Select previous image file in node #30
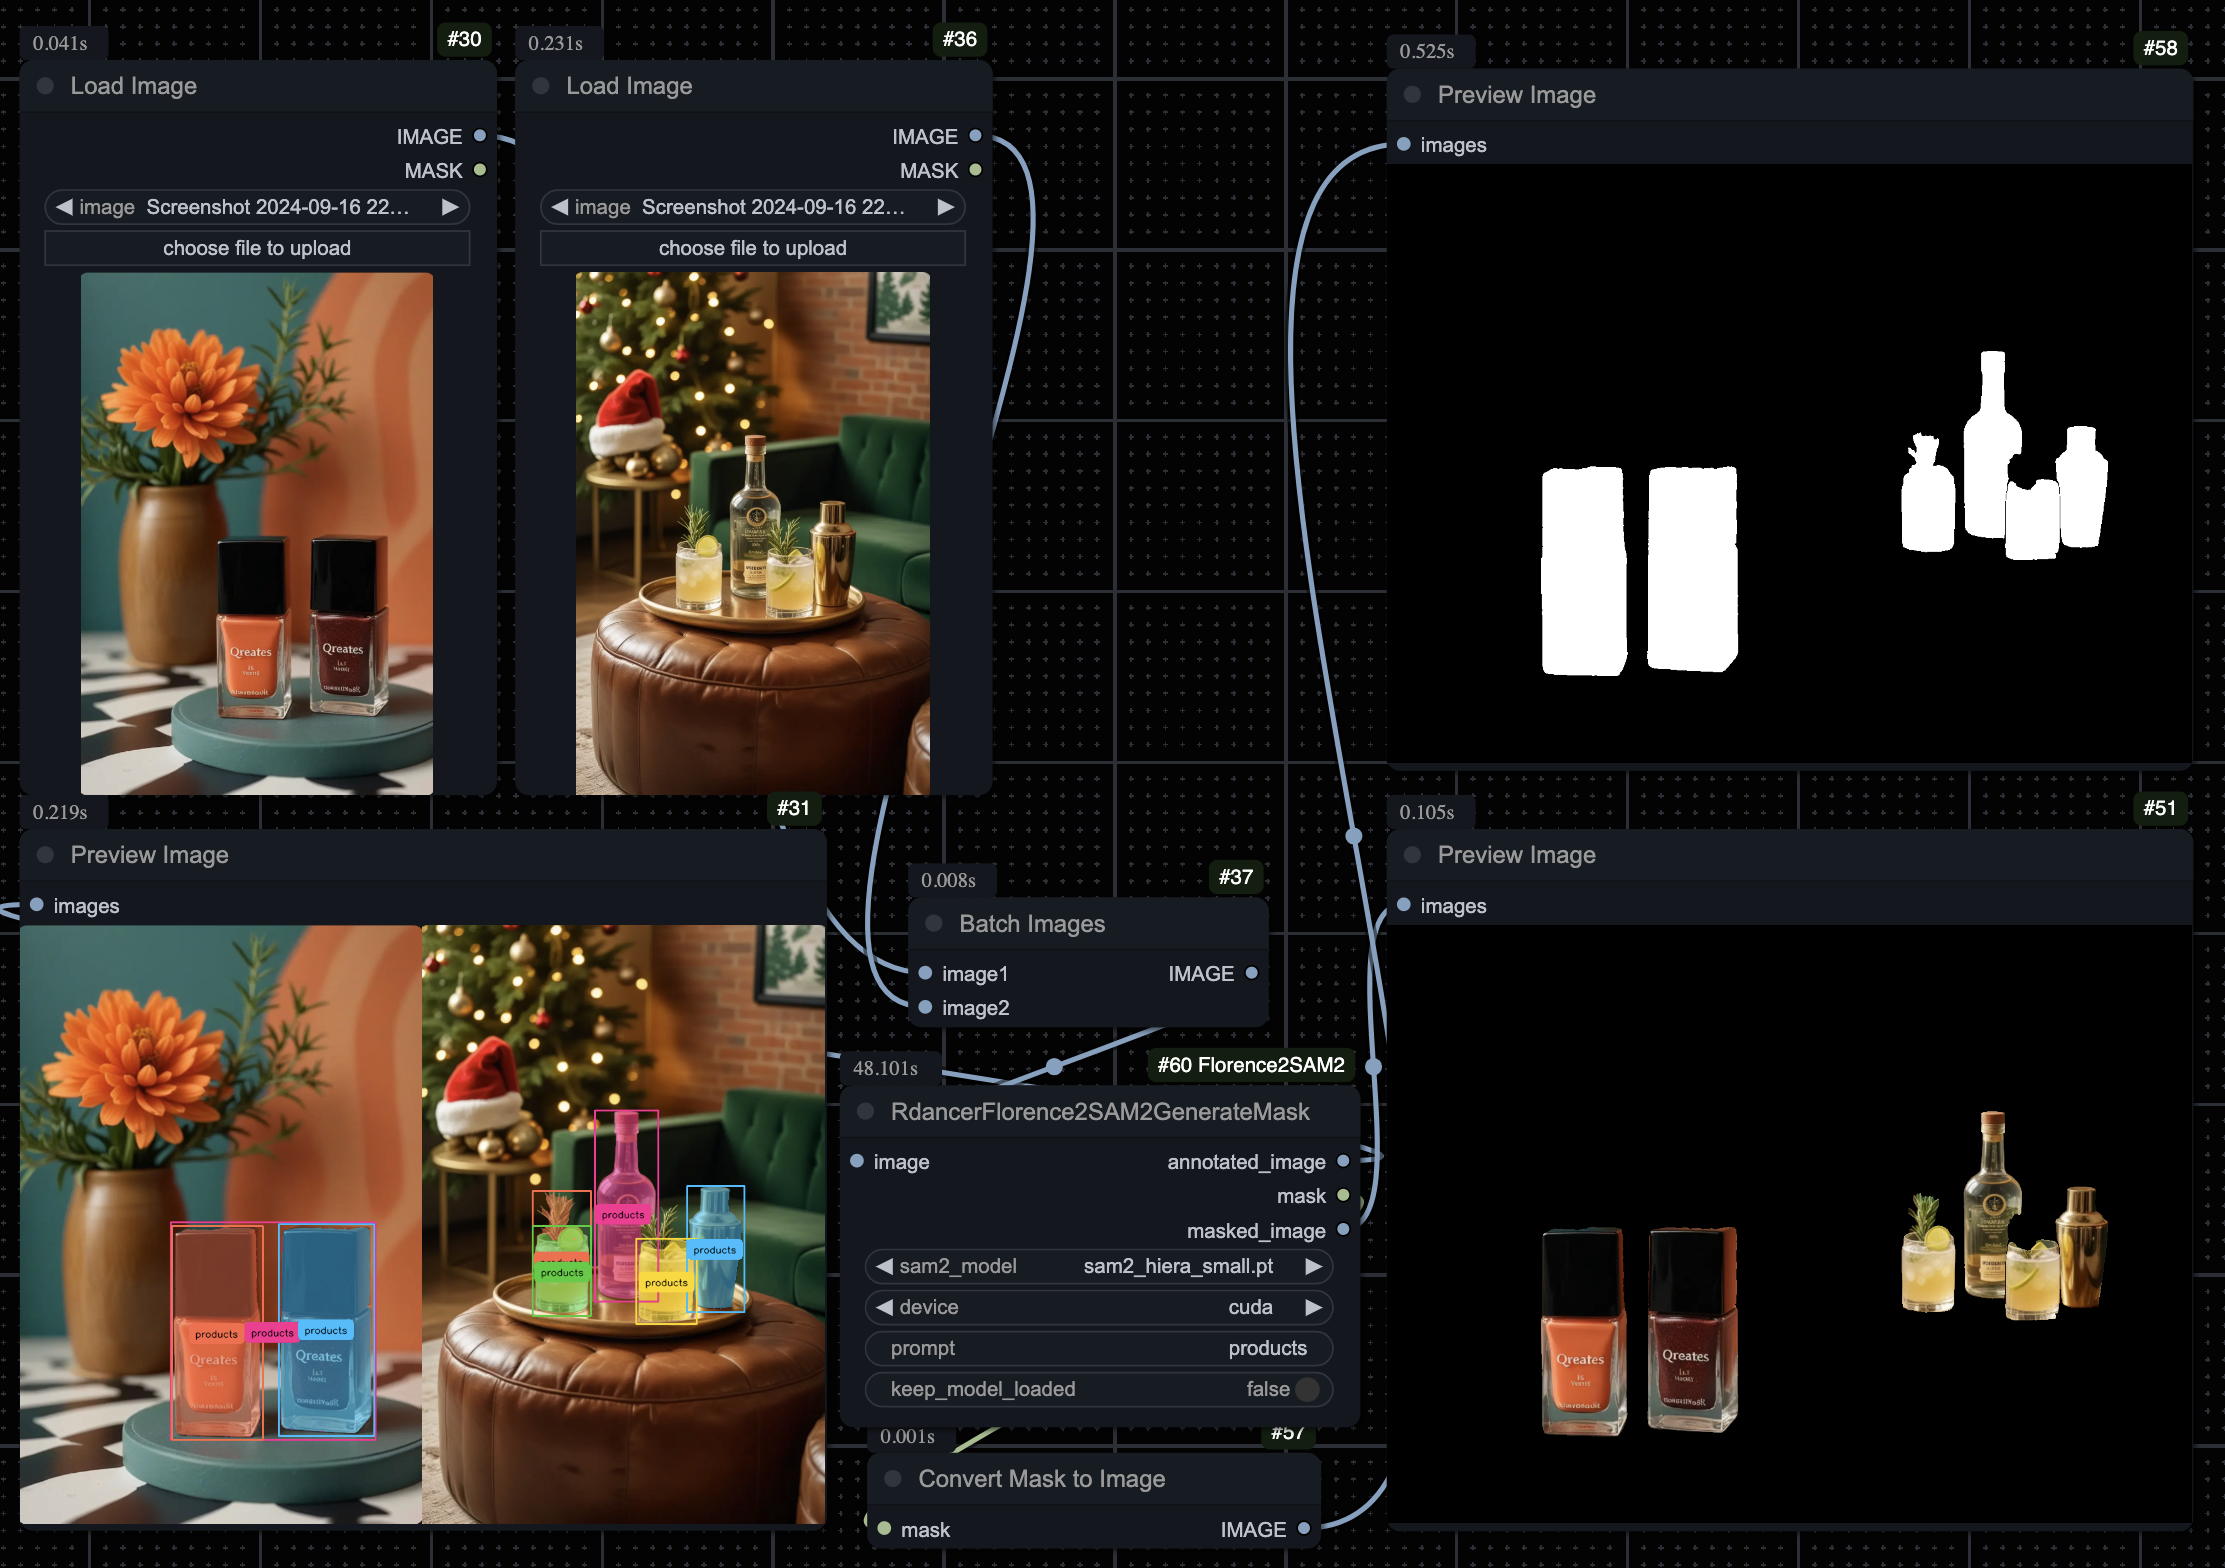The image size is (2225, 1568). (x=64, y=207)
